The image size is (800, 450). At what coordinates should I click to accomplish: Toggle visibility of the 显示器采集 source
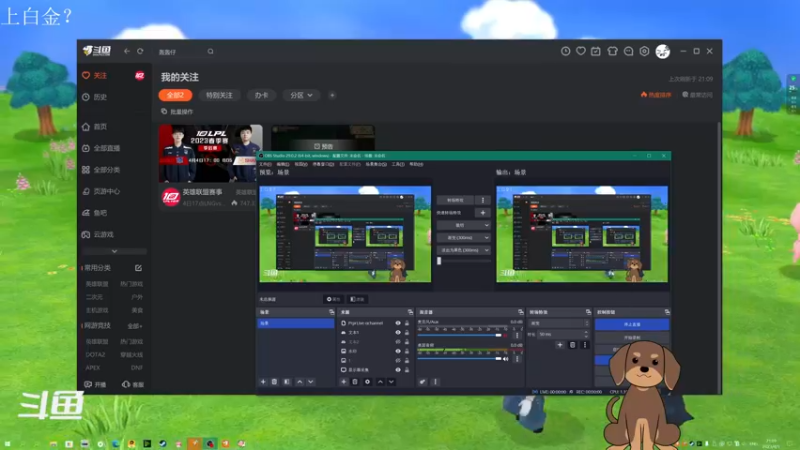point(398,370)
